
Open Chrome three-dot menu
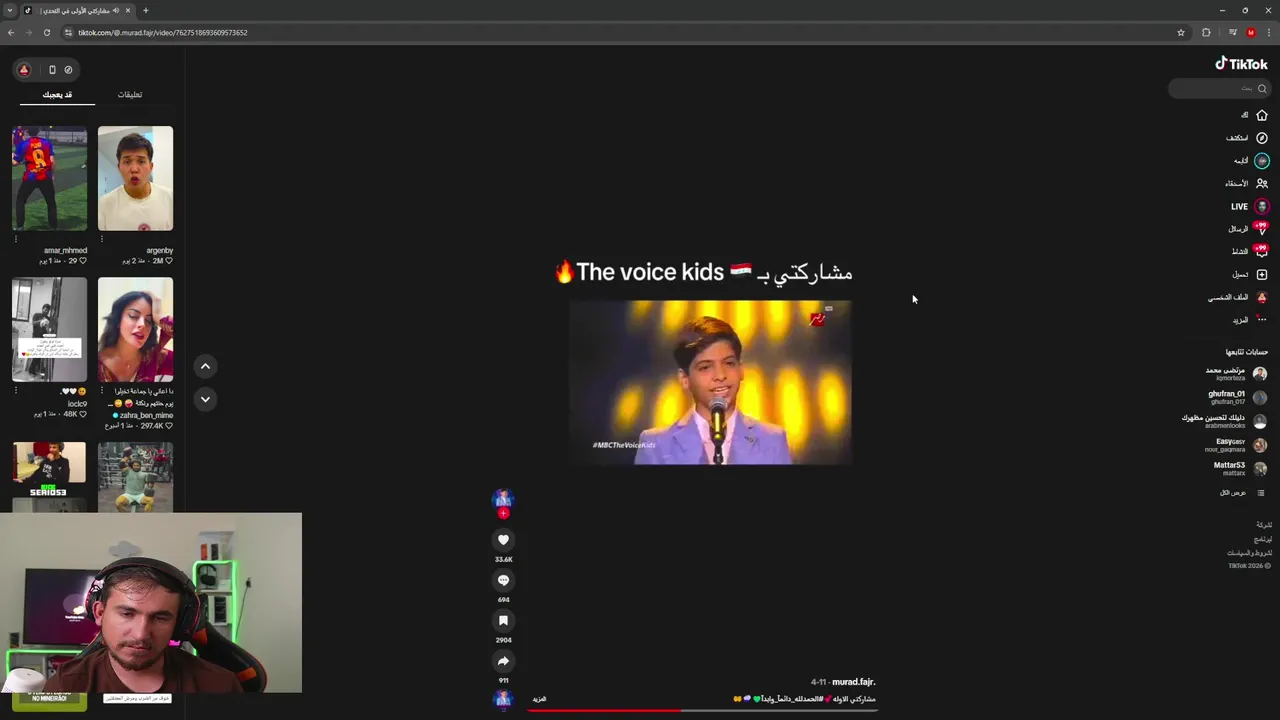[x=1268, y=32]
